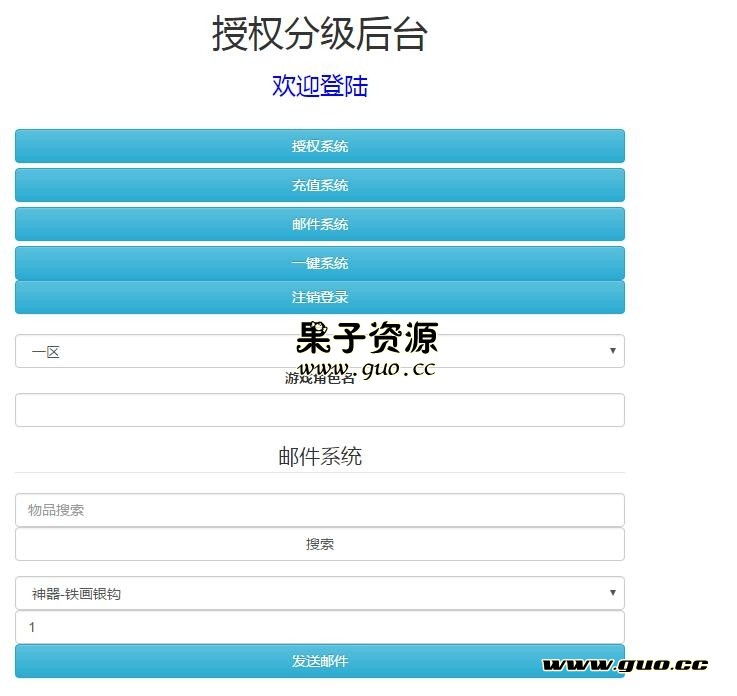Switch to the 充值系统 recharge section

320,185
